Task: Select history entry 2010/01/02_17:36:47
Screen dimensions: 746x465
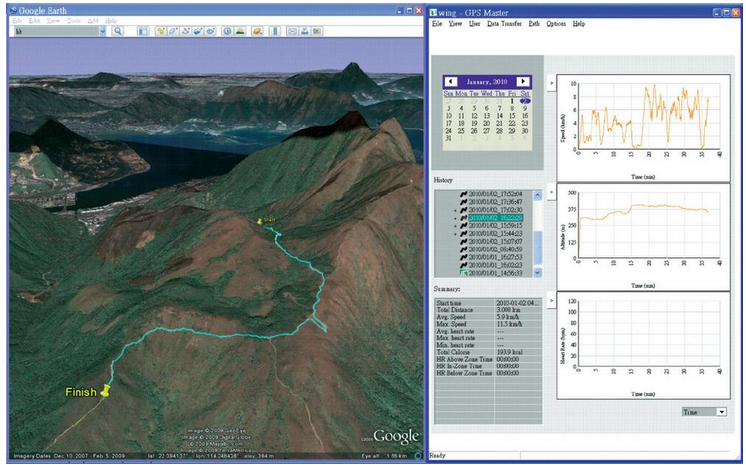Action: click(x=495, y=202)
